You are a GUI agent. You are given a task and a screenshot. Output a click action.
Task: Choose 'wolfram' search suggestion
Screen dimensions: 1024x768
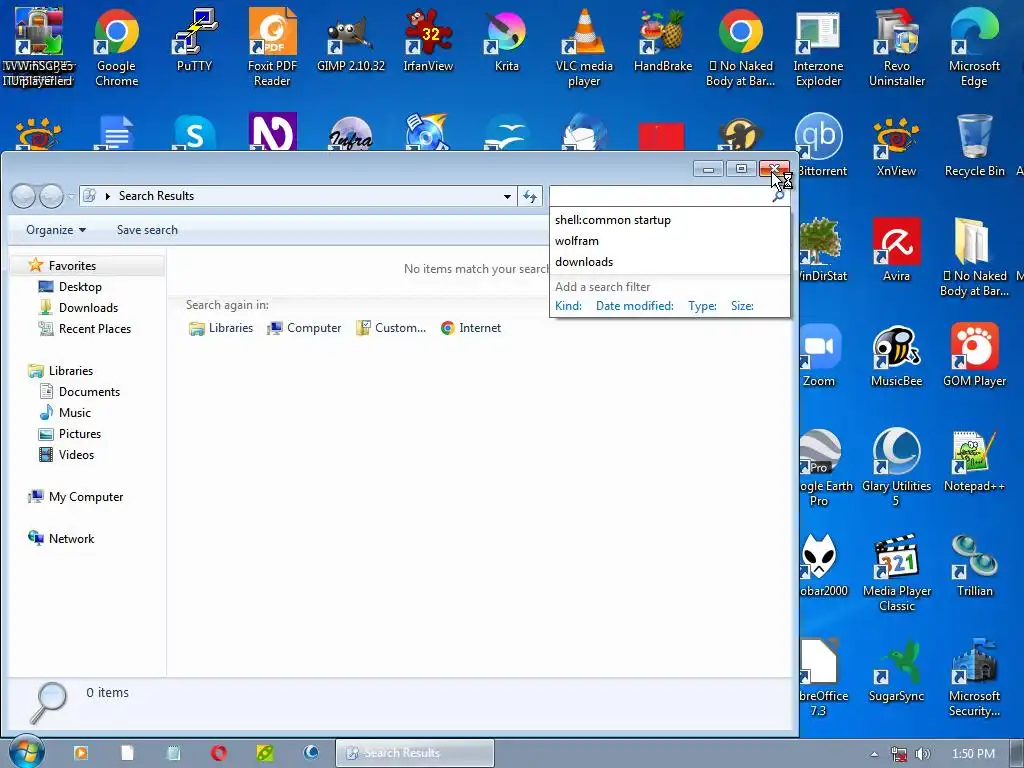point(669,241)
